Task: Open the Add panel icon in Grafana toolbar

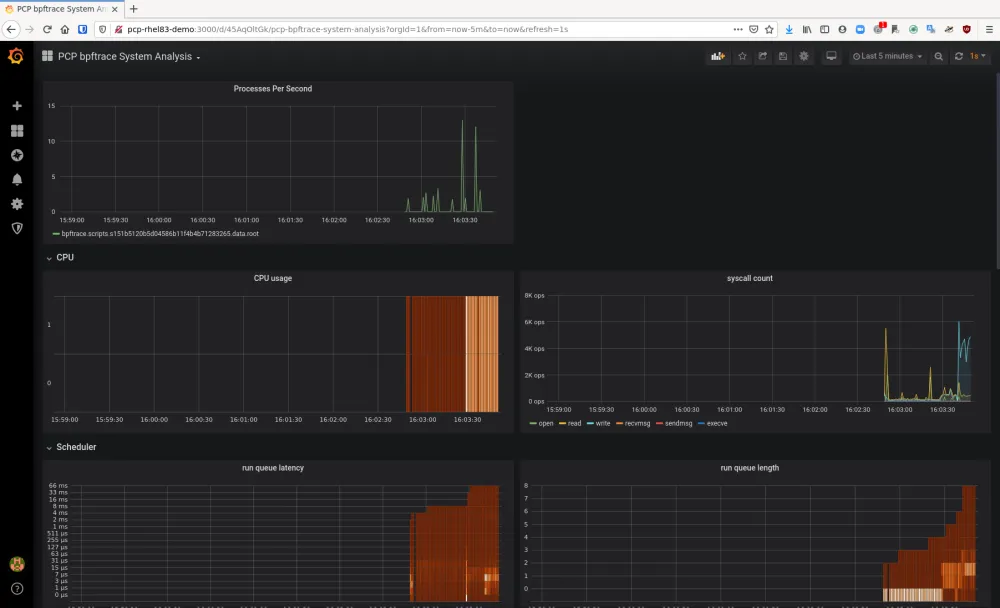Action: pyautogui.click(x=717, y=57)
